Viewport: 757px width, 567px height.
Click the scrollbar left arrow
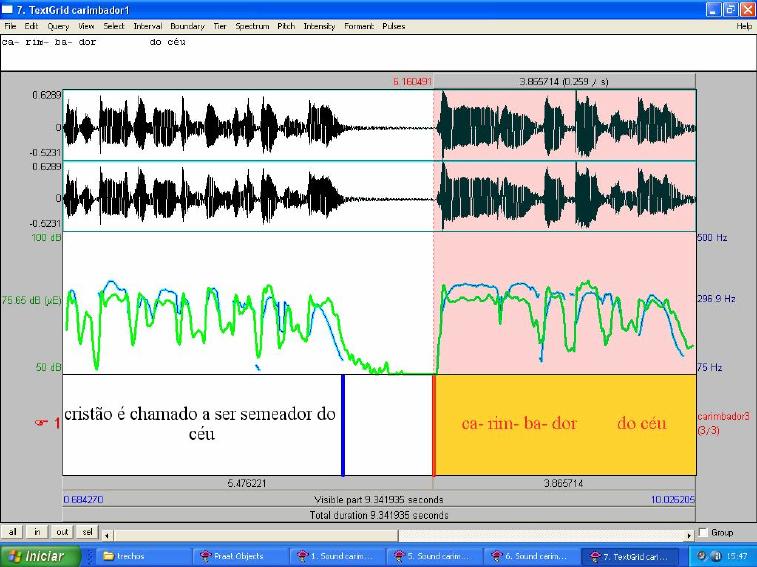107,535
